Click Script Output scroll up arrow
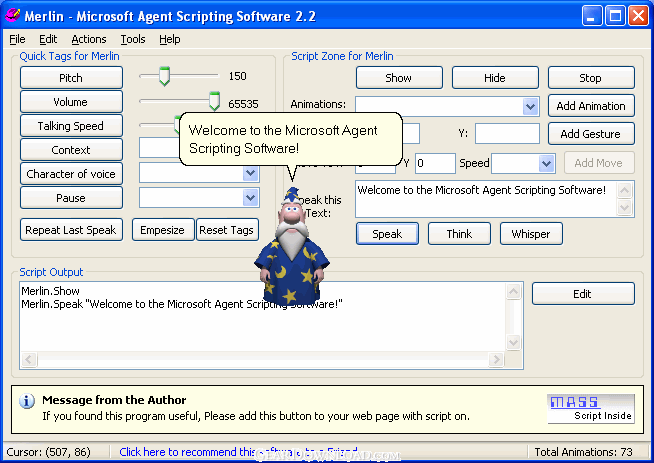This screenshot has width=654, height=463. click(x=513, y=292)
